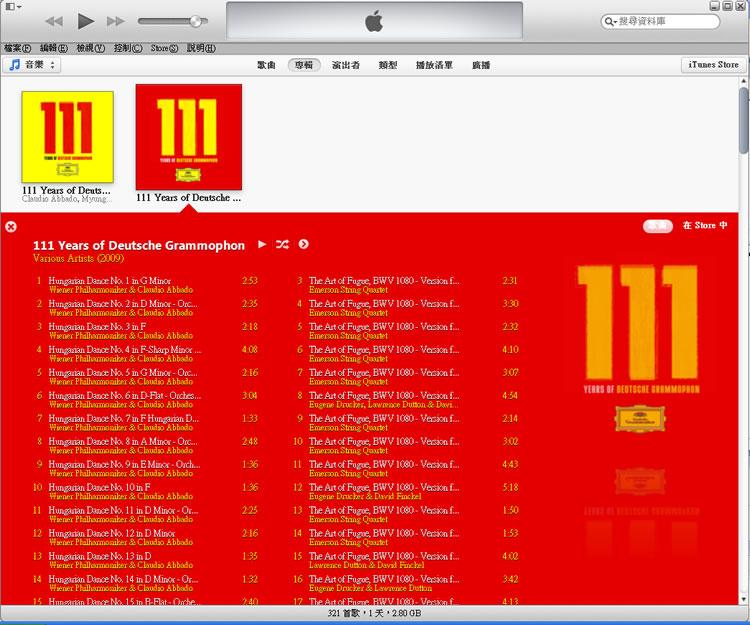750x625 pixels.
Task: Play the album with the play icon
Action: pyautogui.click(x=262, y=244)
